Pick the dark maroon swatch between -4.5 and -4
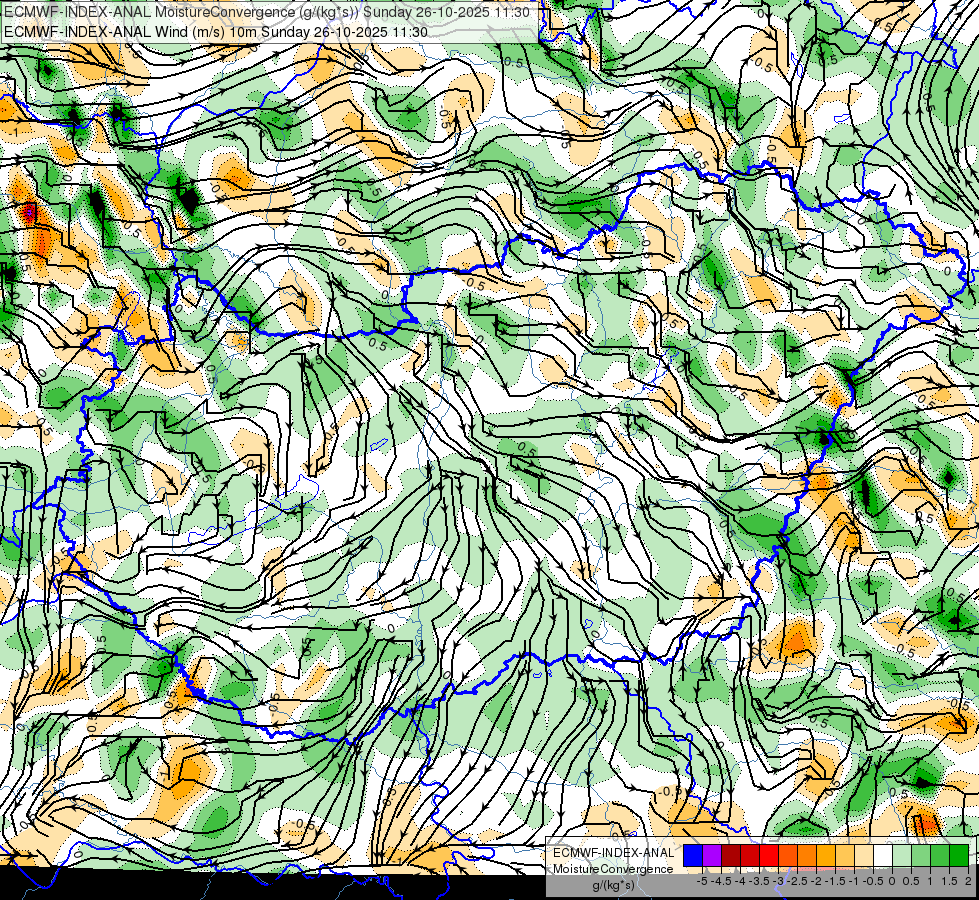Image resolution: width=979 pixels, height=900 pixels. pos(731,855)
